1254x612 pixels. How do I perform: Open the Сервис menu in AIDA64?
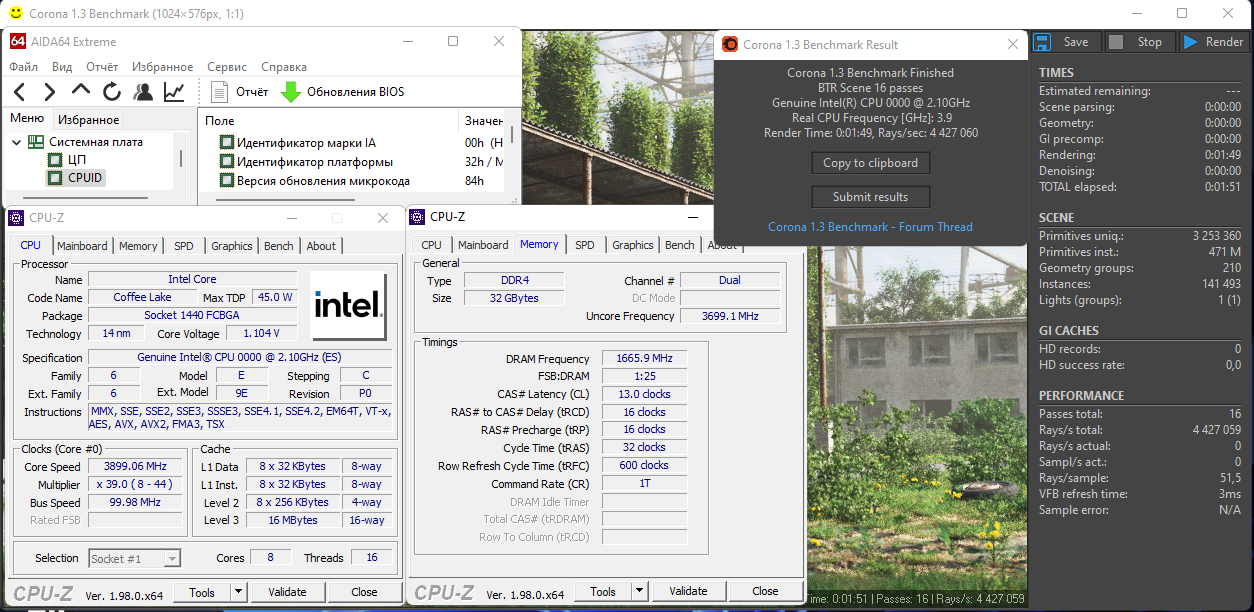point(227,67)
